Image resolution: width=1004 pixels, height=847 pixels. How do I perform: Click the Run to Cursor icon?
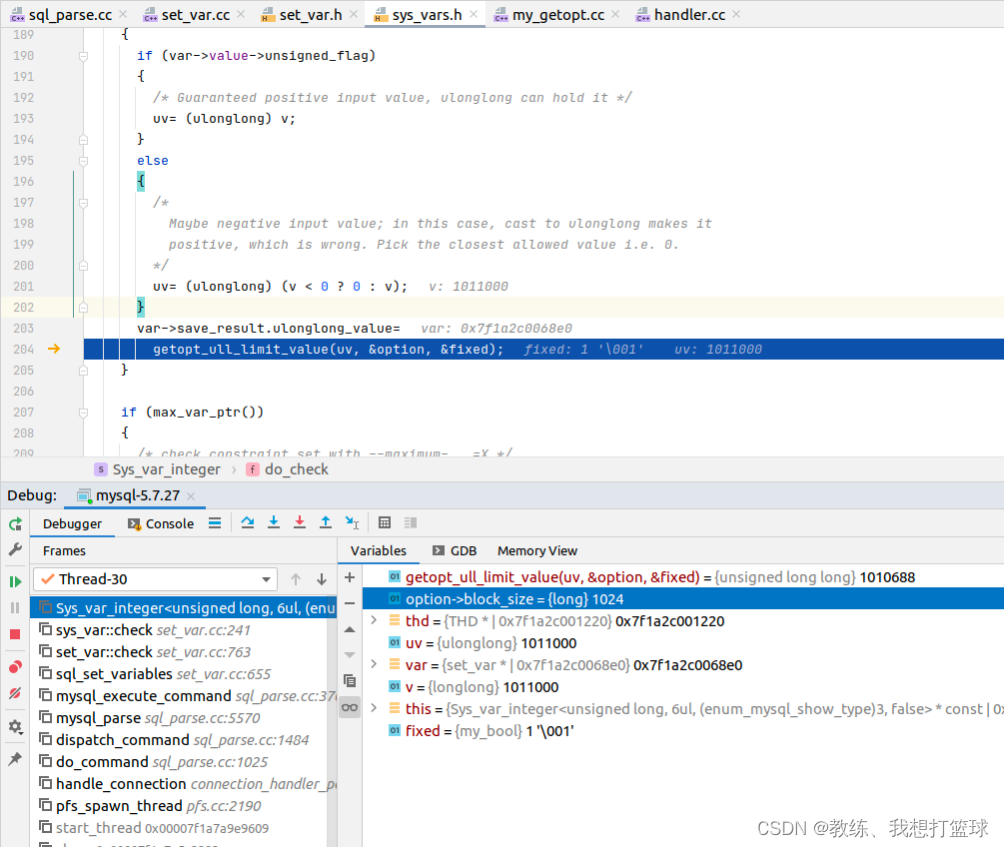click(x=351, y=524)
